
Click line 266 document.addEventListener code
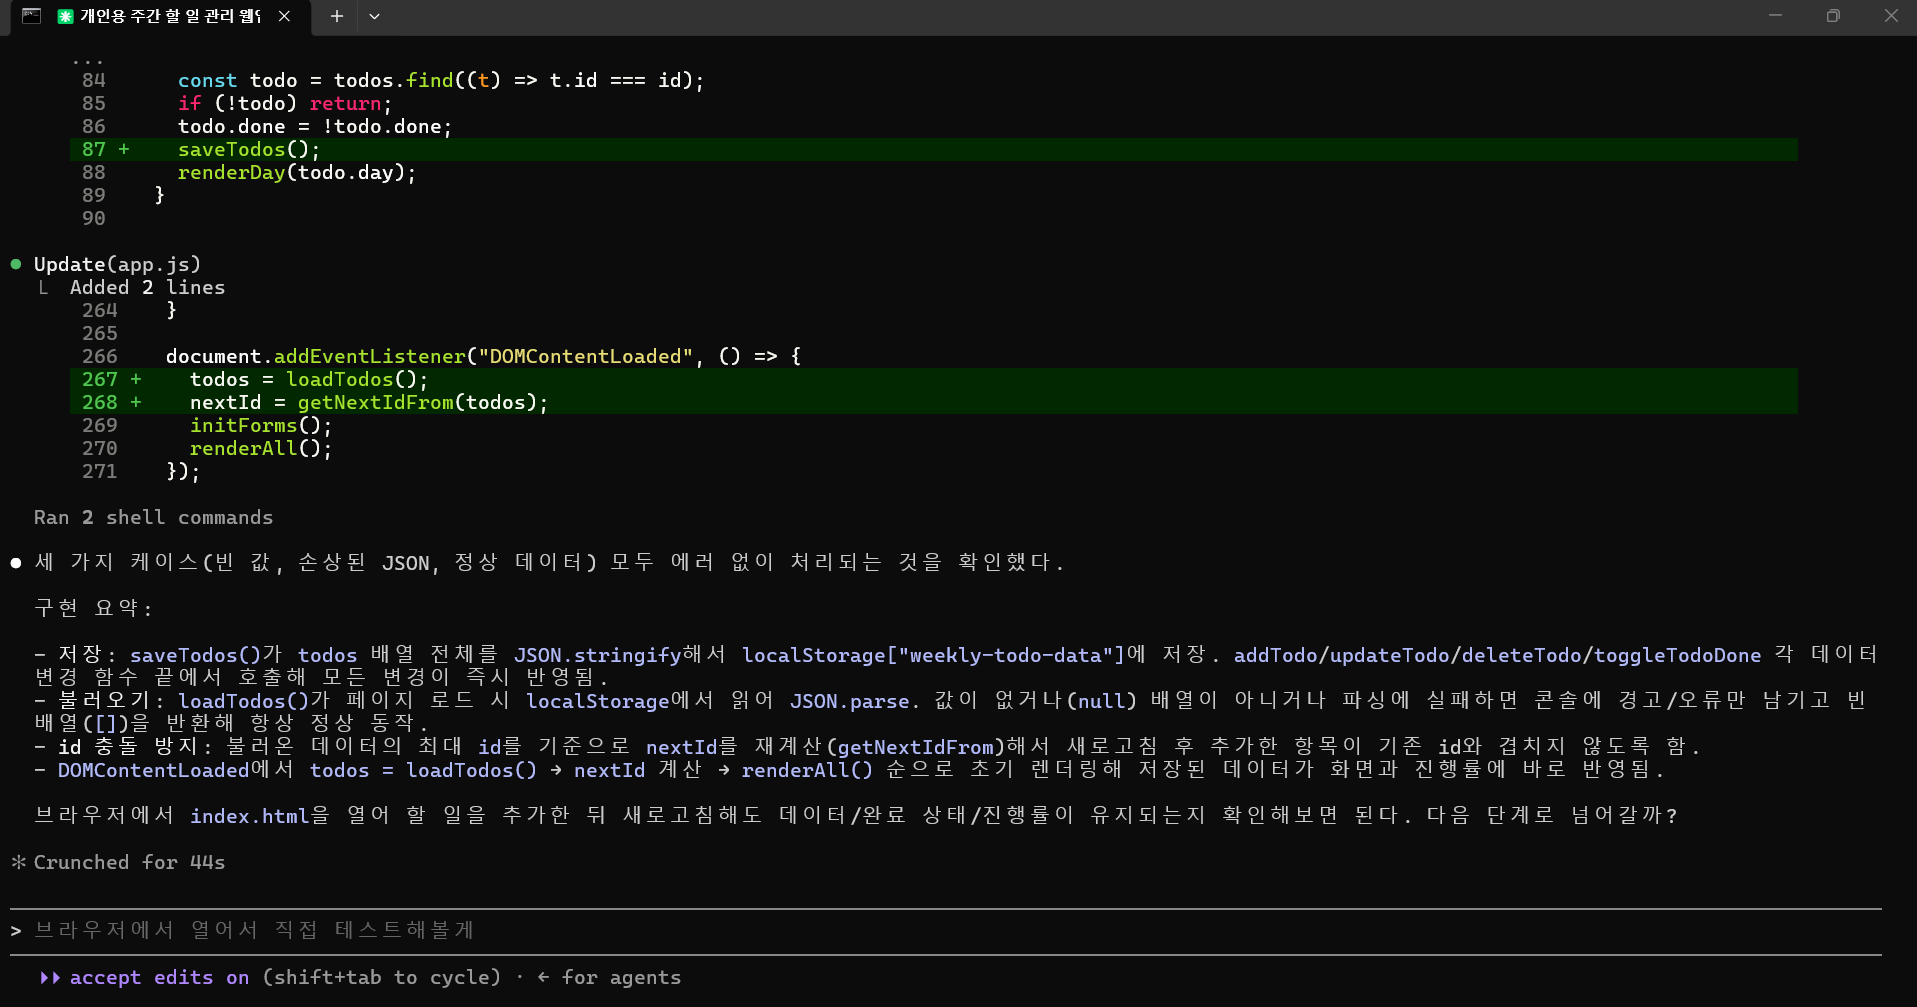[x=483, y=356]
